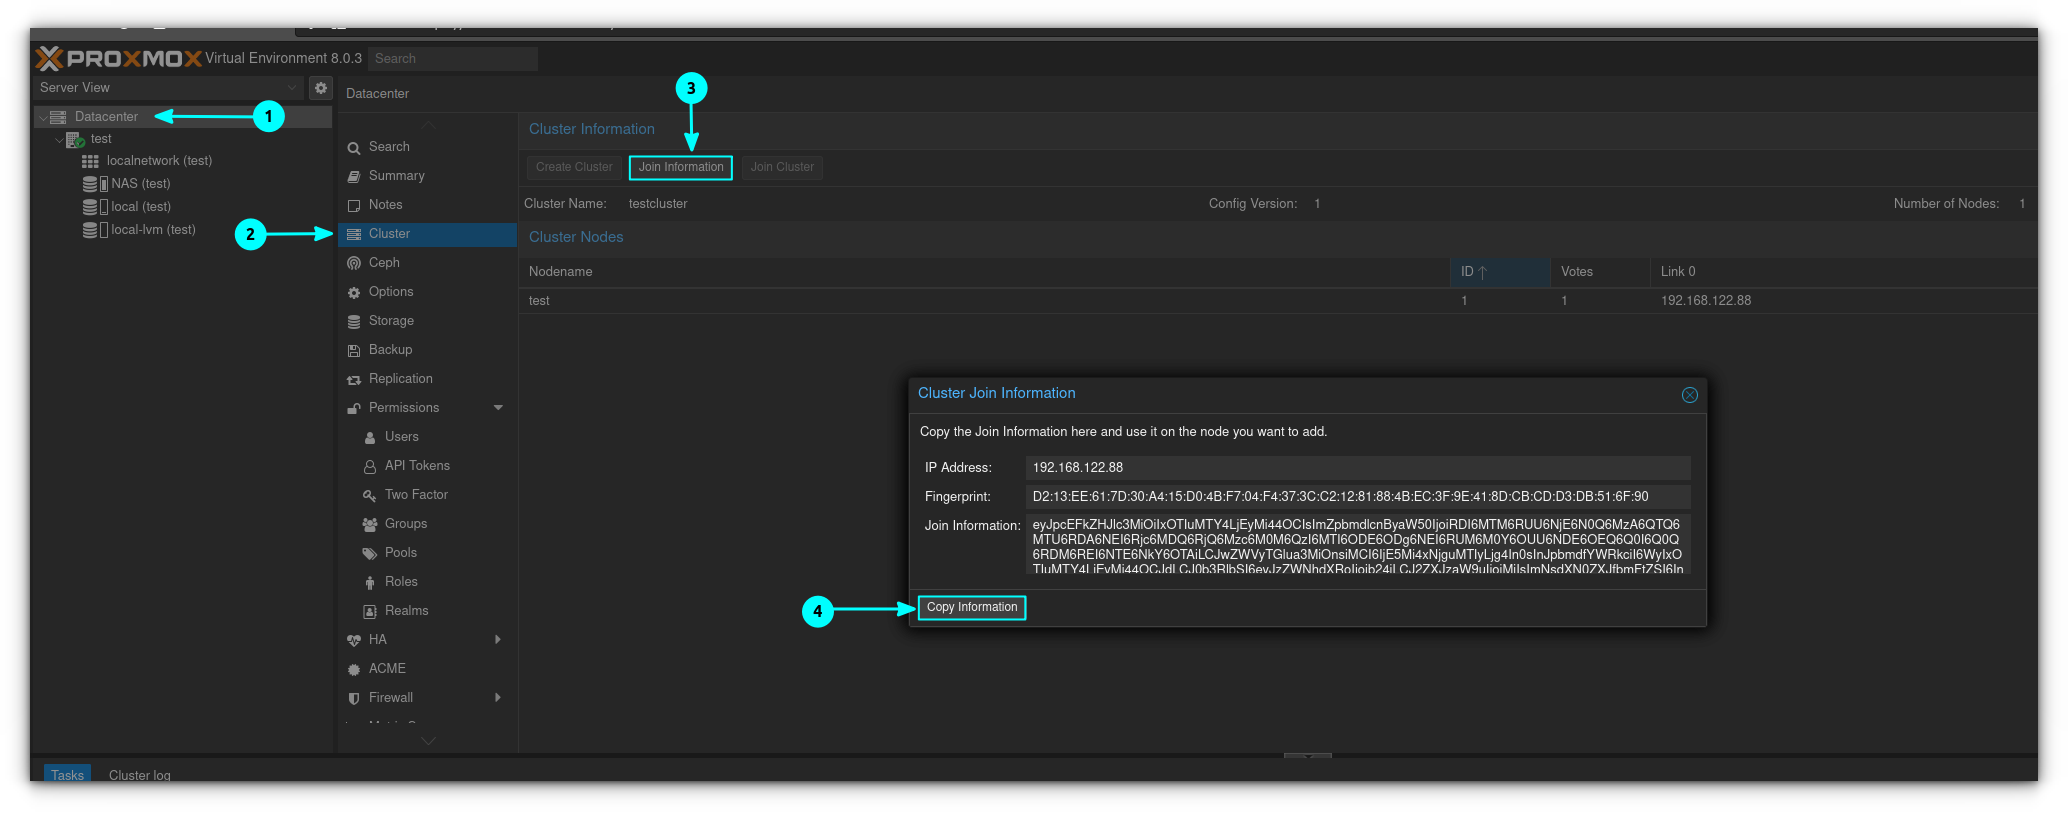Click the Copy Information button
The width and height of the screenshot is (2068, 813).
click(972, 607)
